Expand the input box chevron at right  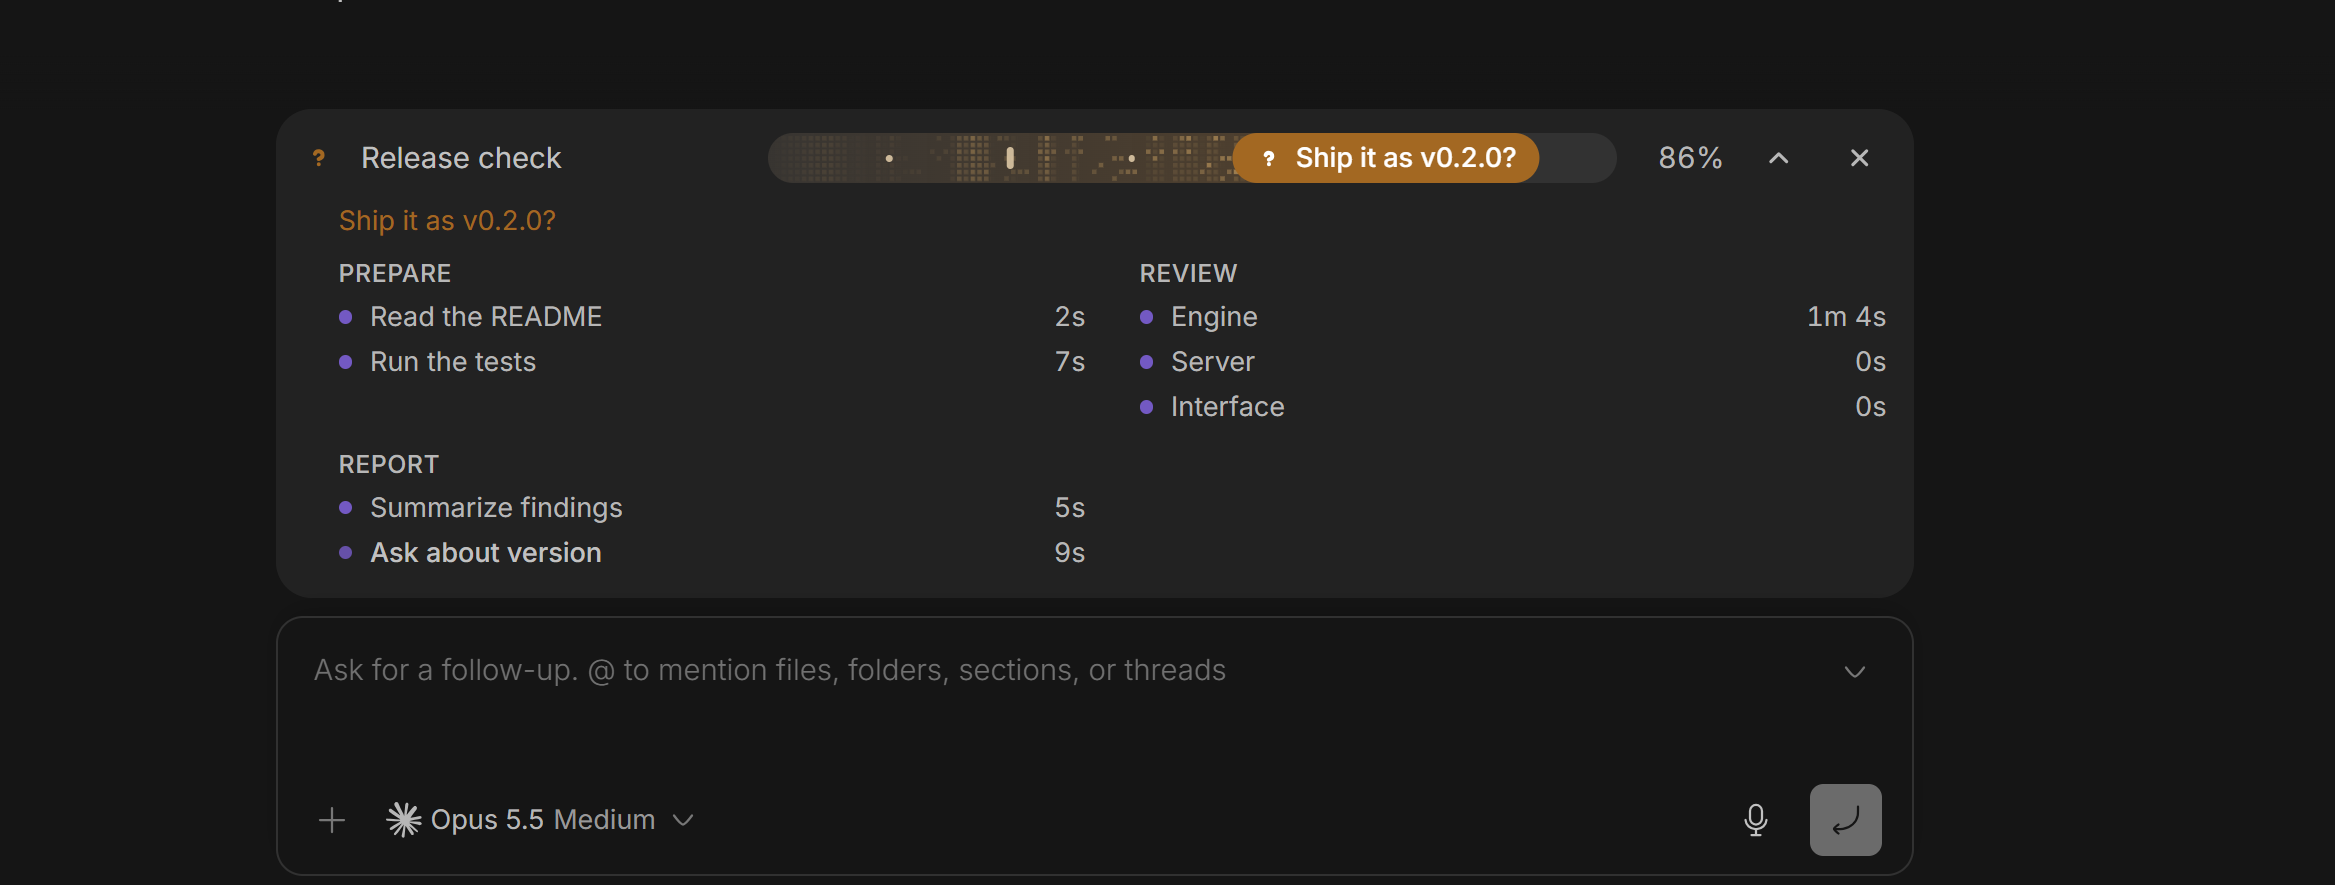click(1855, 671)
